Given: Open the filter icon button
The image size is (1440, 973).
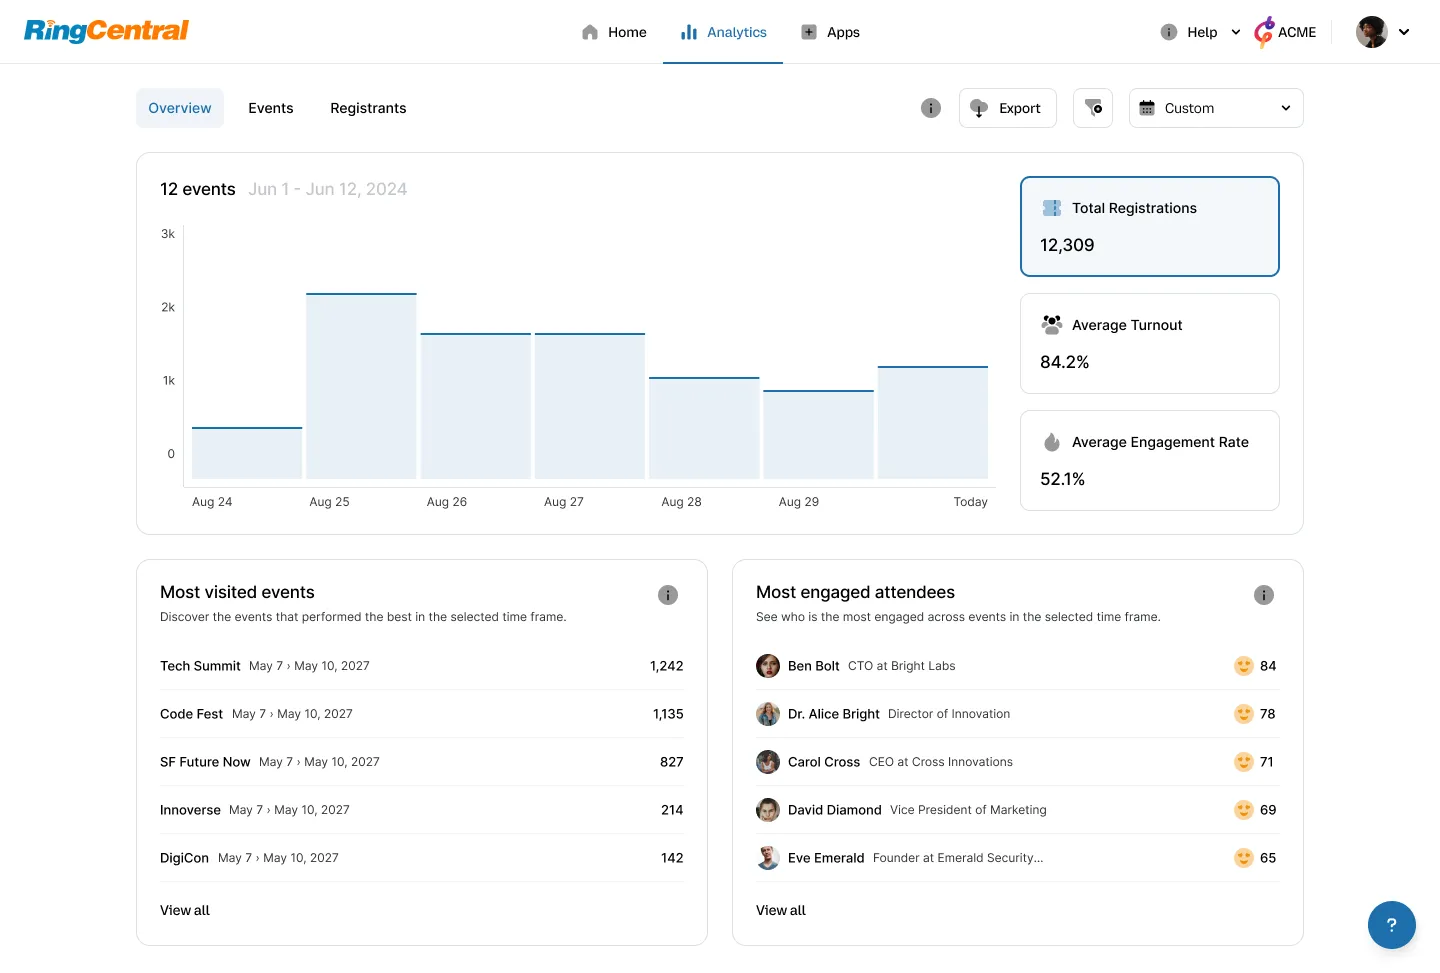Looking at the screenshot, I should pyautogui.click(x=1093, y=108).
